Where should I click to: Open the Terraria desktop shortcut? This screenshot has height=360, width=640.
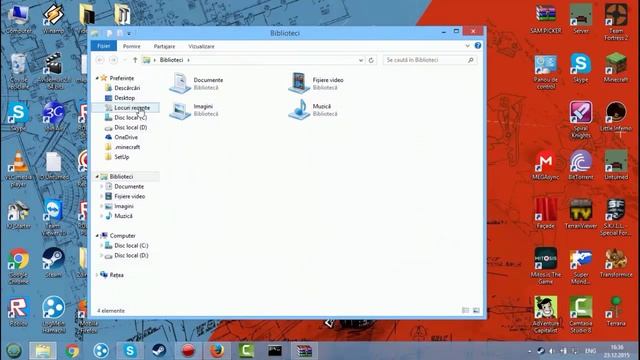(616, 311)
